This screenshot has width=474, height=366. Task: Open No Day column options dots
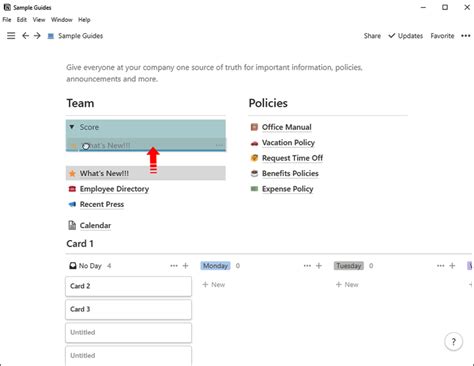tap(174, 266)
